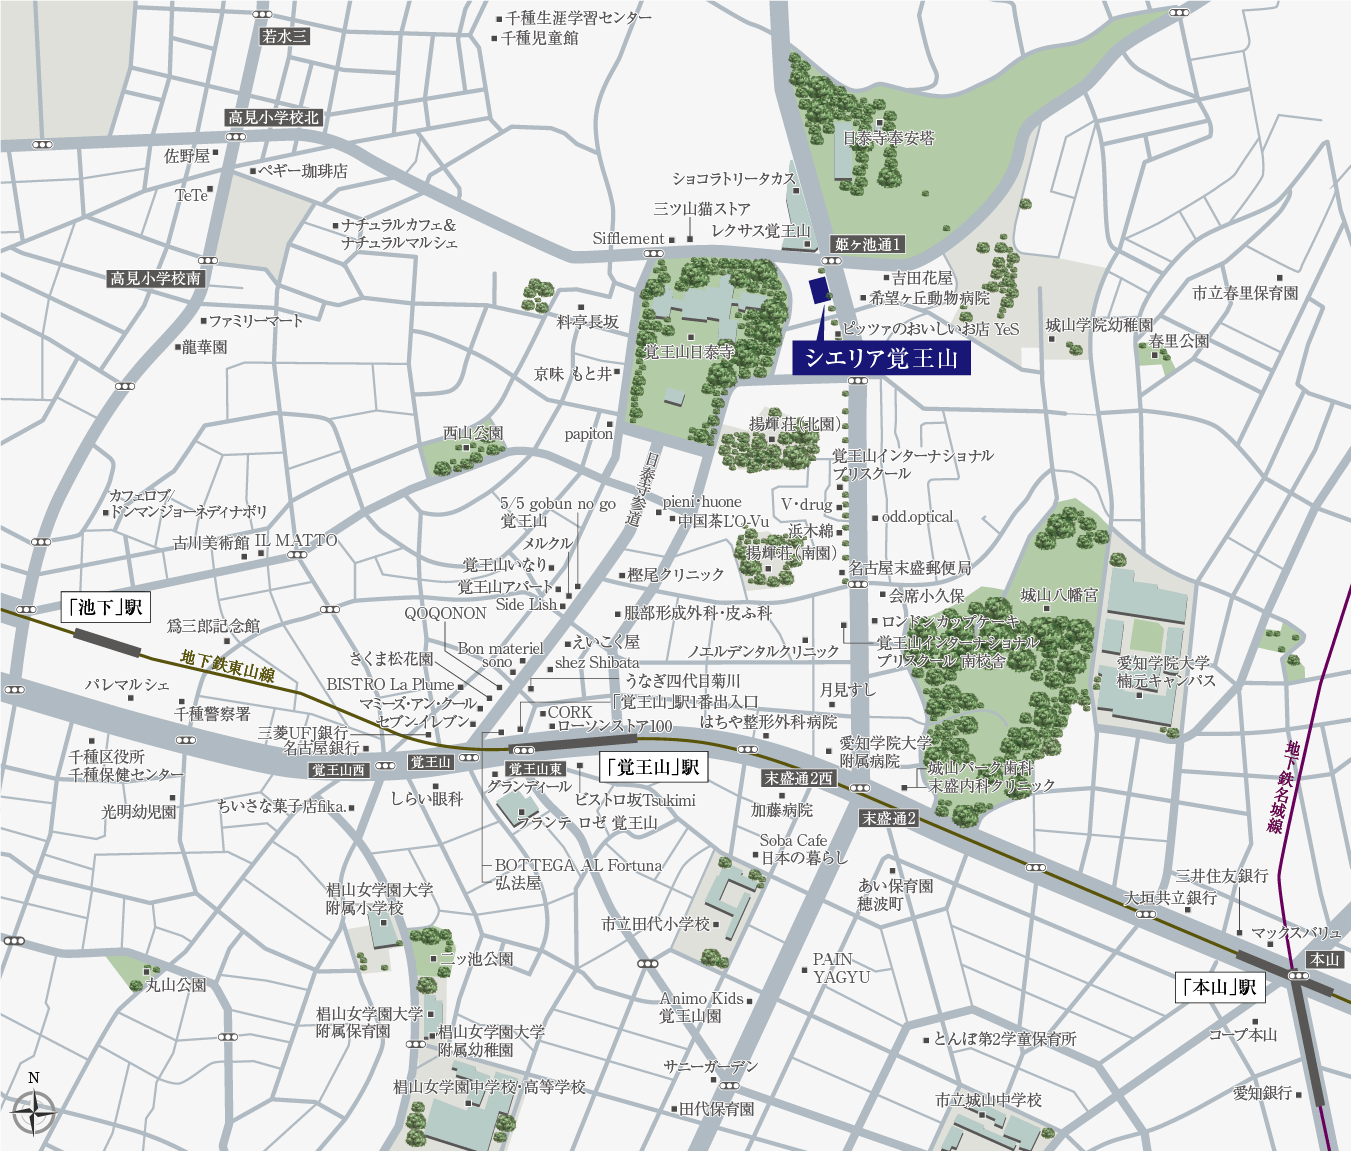Select the 愛知銀行 label
This screenshot has height=1151, width=1351.
[1262, 1094]
